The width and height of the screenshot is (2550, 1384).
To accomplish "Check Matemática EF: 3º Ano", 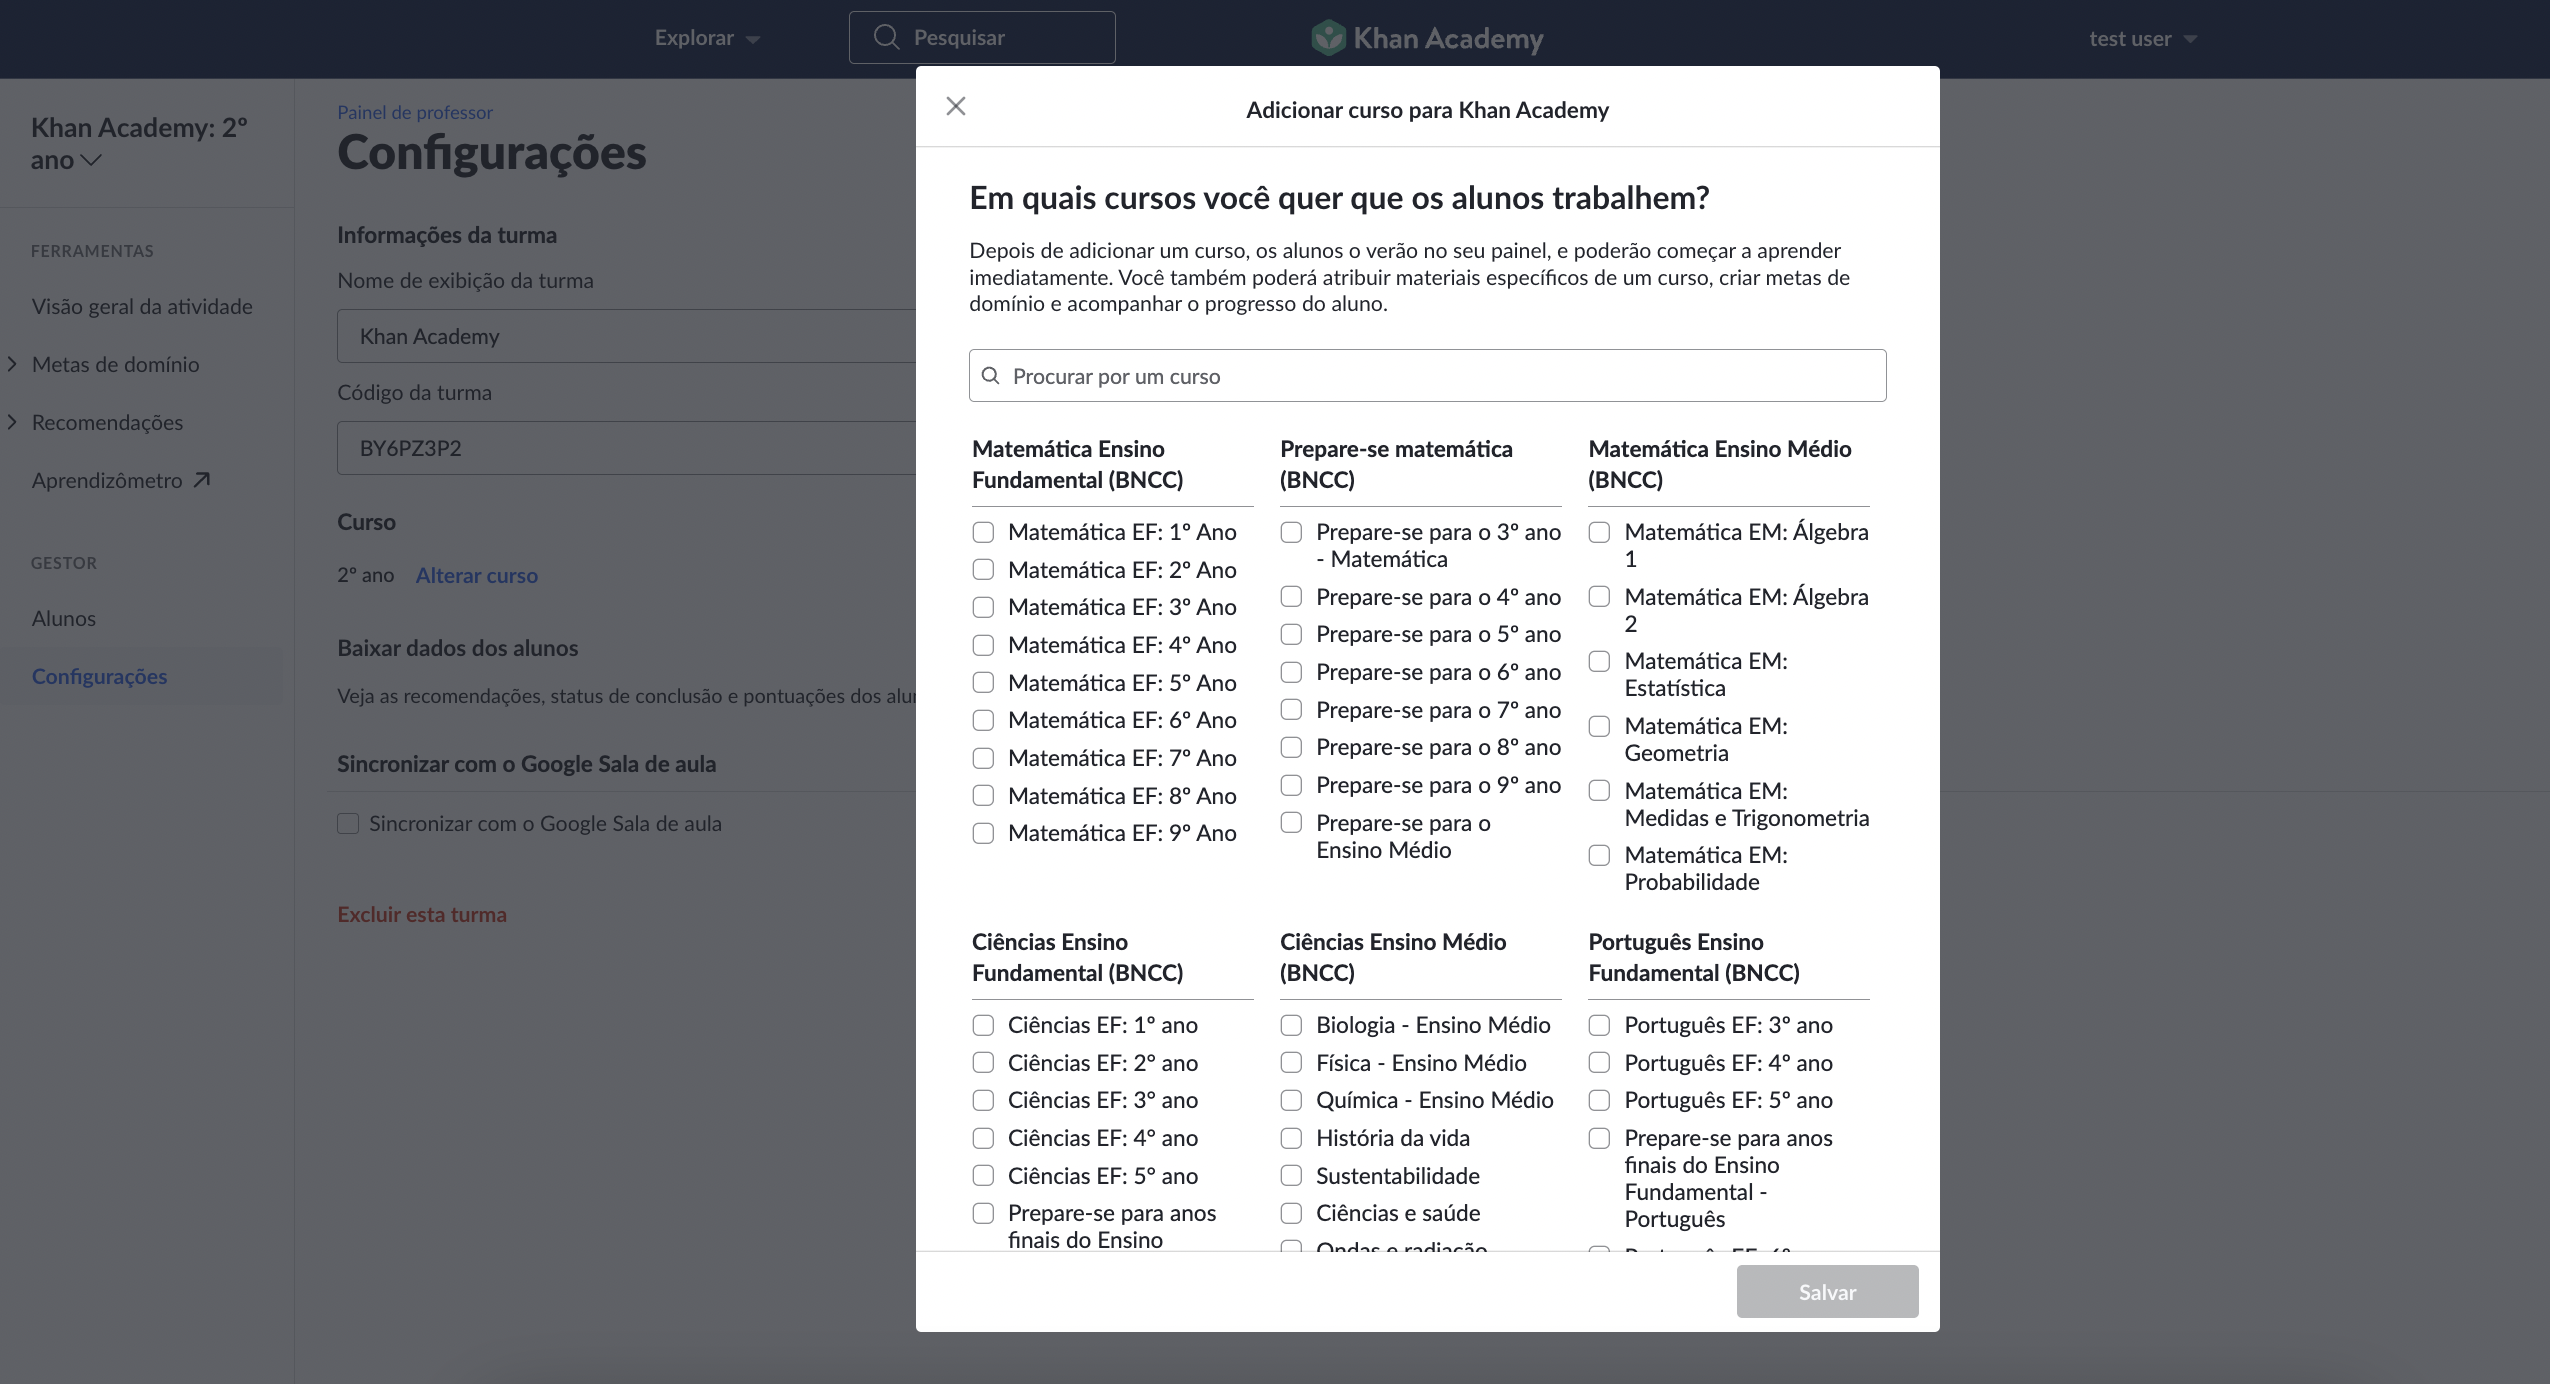I will [x=983, y=607].
